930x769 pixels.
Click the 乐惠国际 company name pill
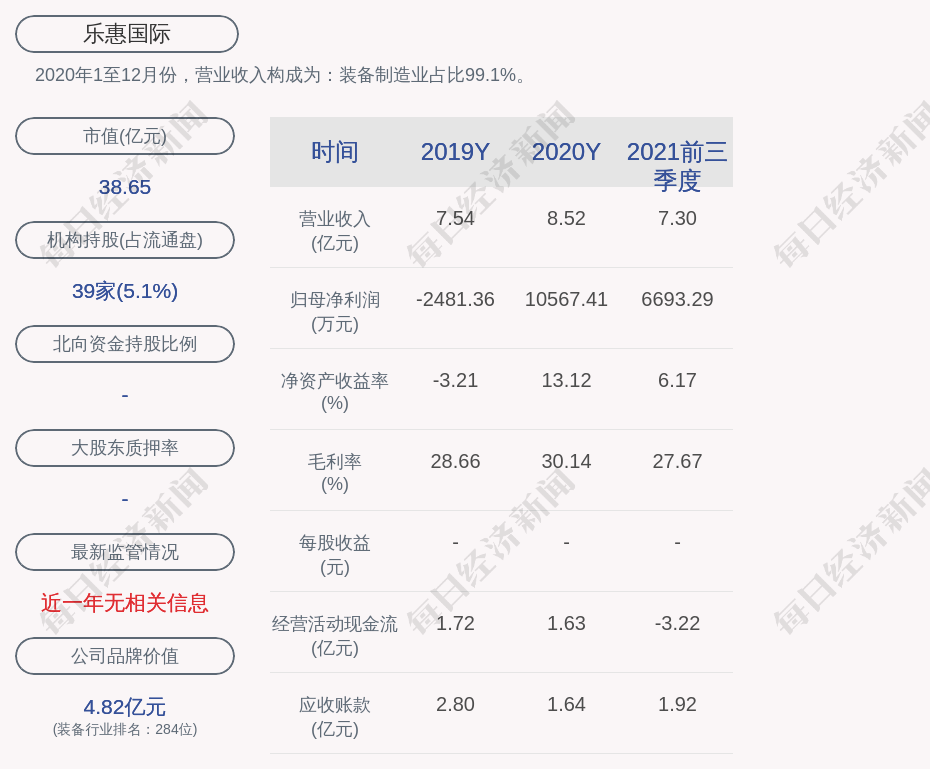pyautogui.click(x=127, y=34)
